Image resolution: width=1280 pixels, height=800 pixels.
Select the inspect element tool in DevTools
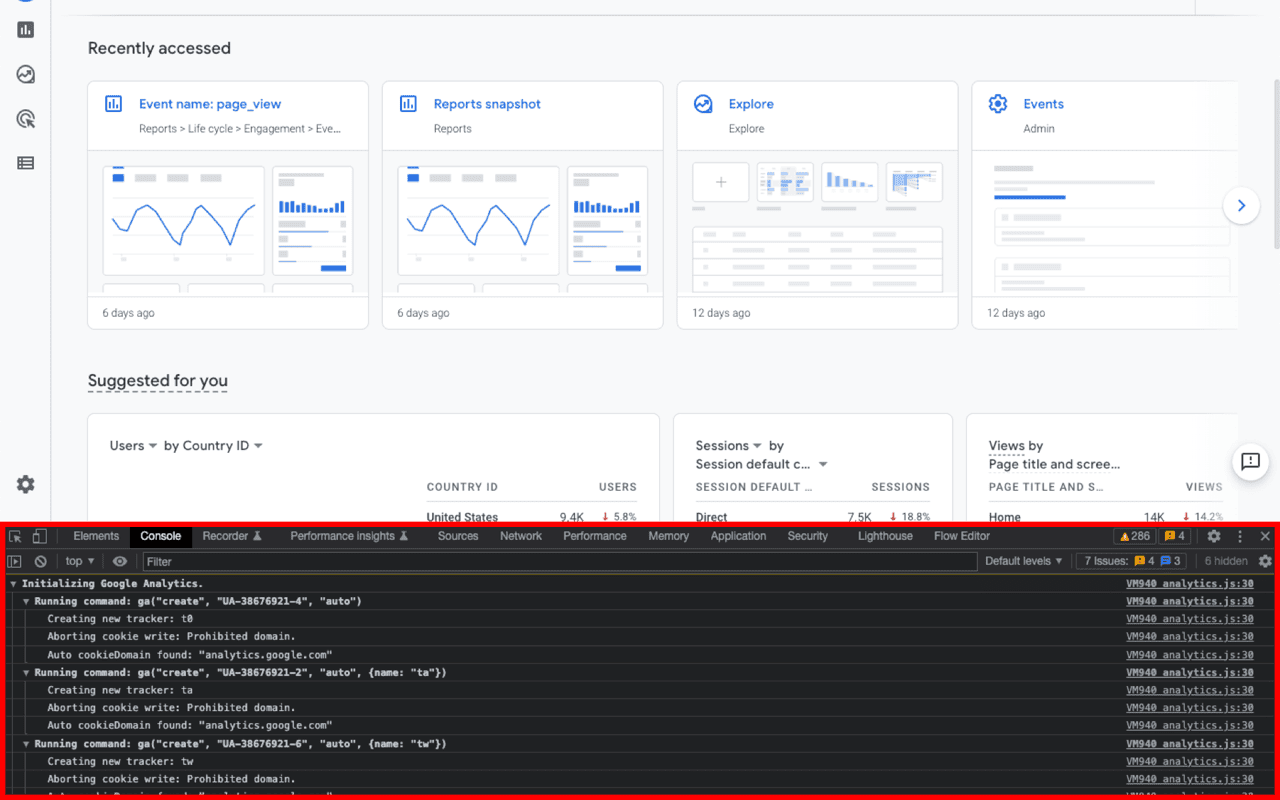[15, 536]
